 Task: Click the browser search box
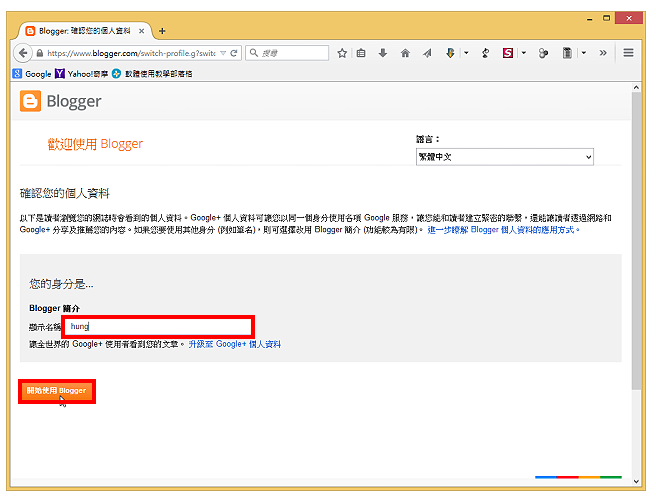287,53
